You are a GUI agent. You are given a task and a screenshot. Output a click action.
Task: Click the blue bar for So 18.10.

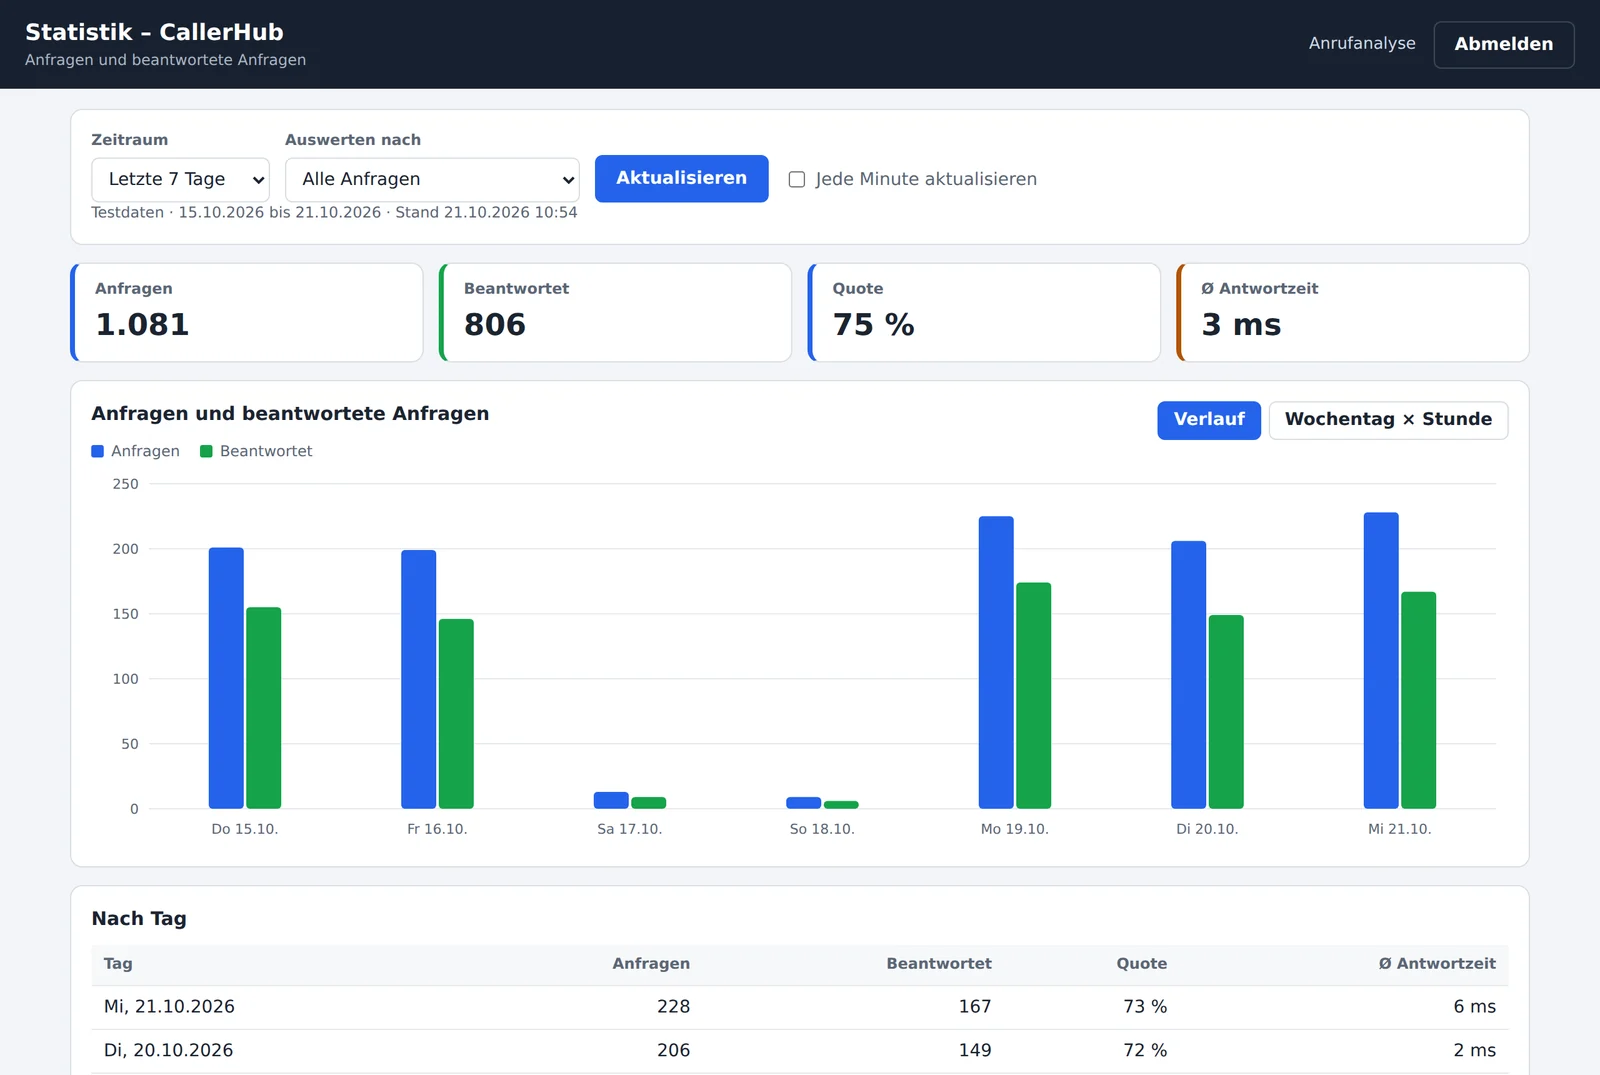[x=804, y=803]
